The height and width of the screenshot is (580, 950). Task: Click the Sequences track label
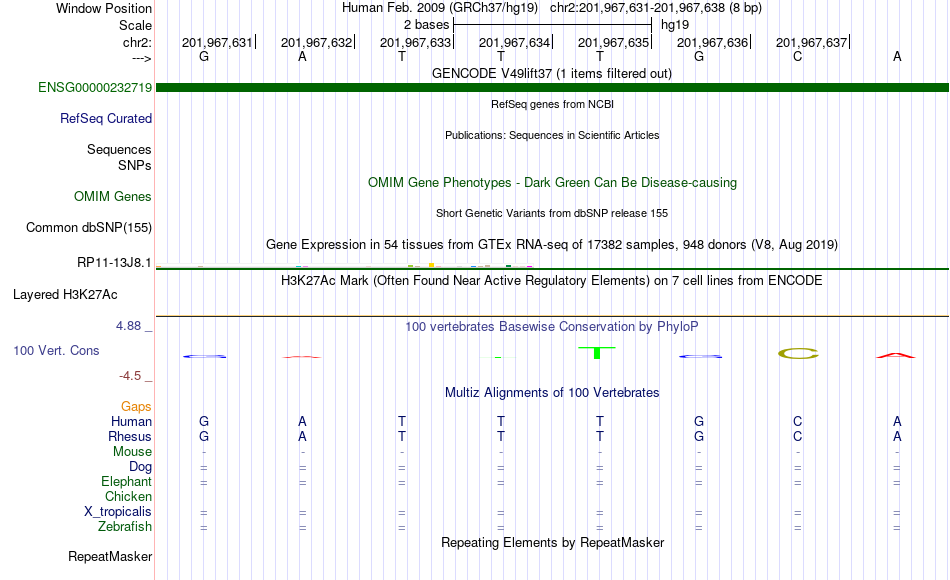[119, 149]
